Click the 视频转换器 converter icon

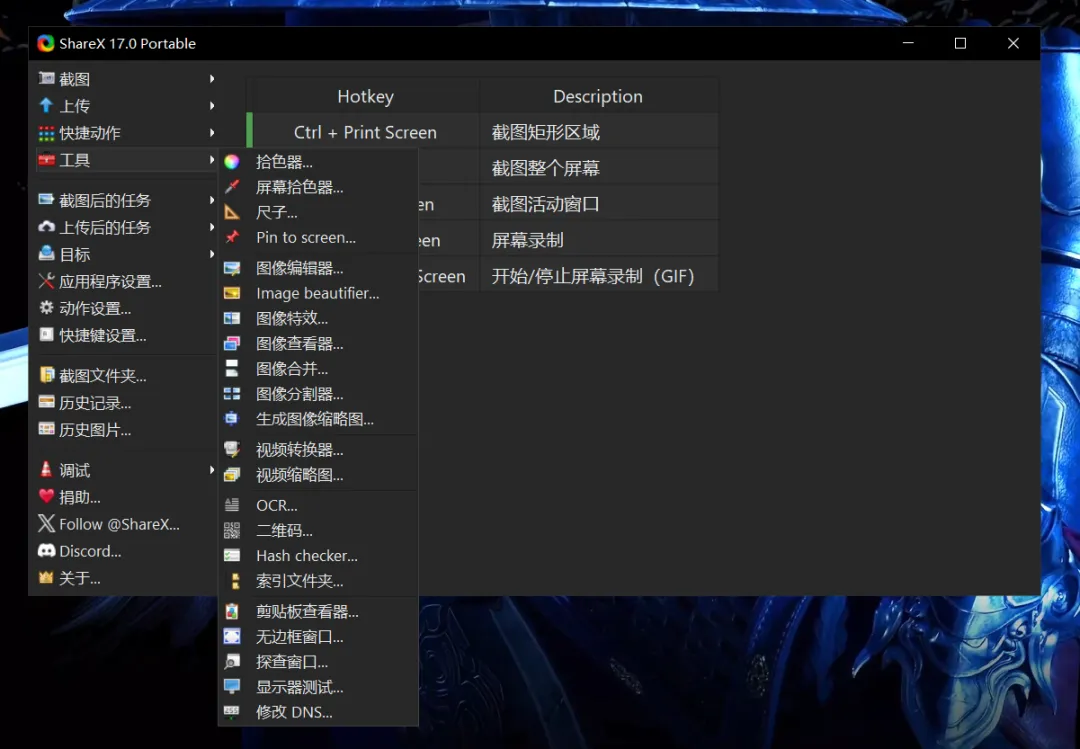coord(232,449)
